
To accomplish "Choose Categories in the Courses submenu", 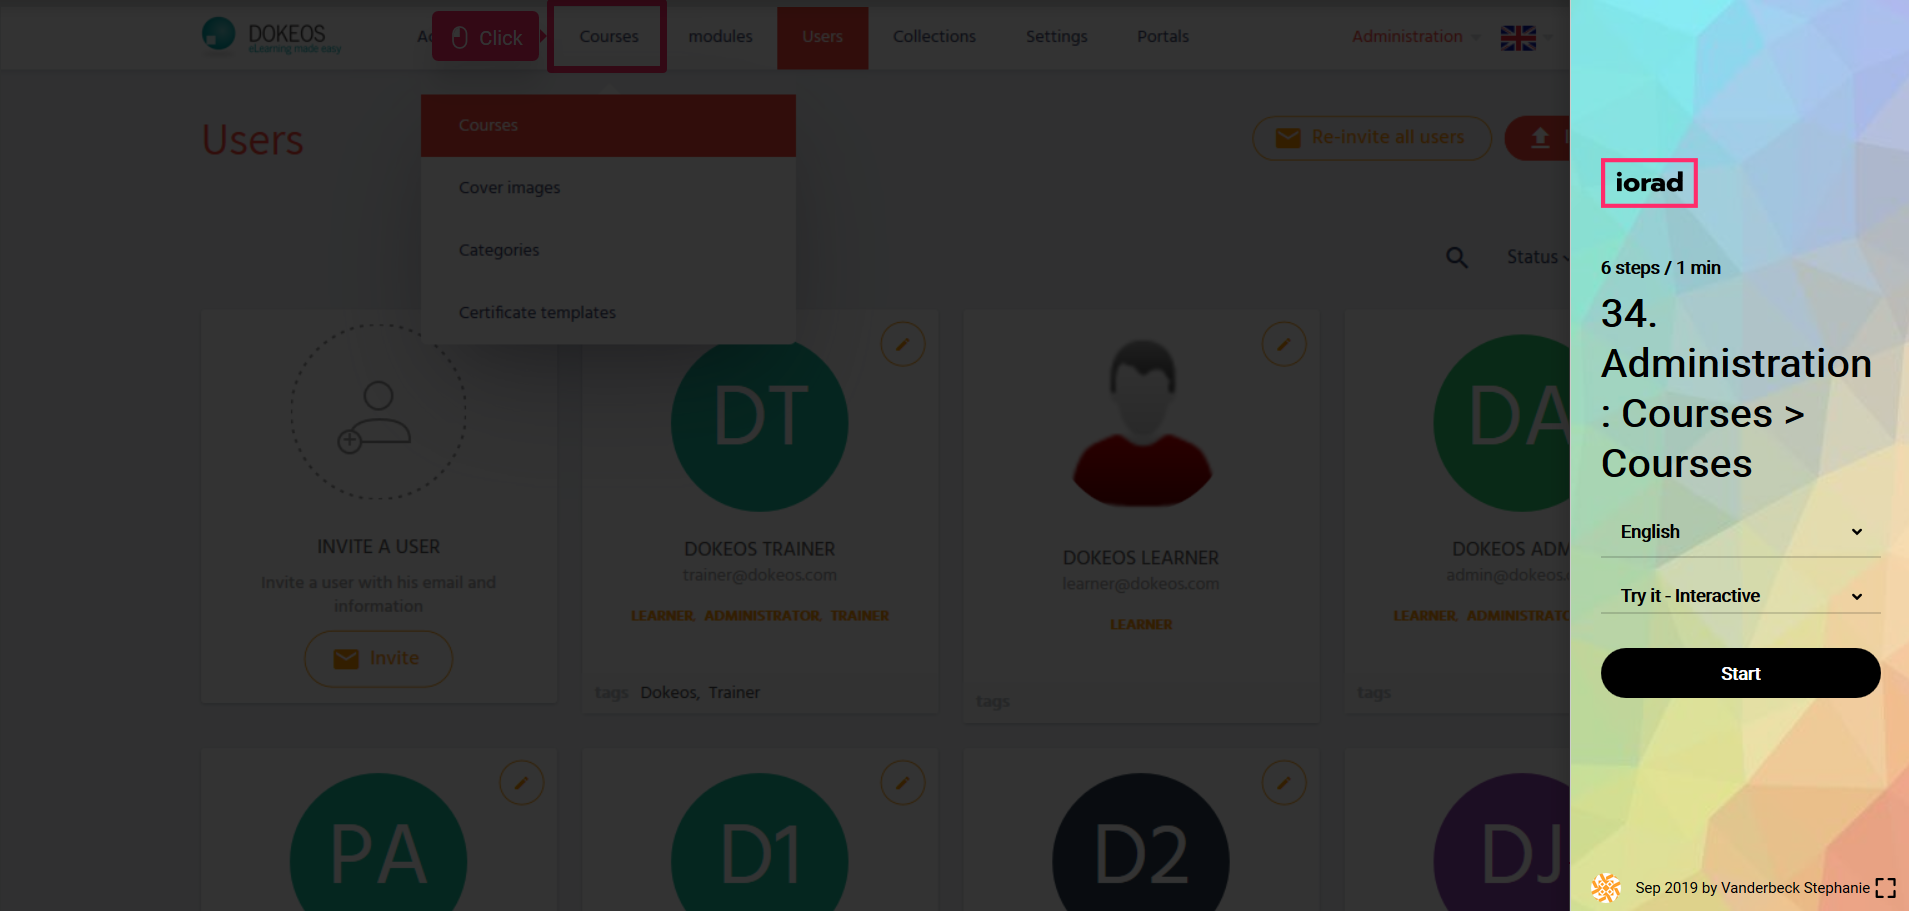I will tap(499, 250).
